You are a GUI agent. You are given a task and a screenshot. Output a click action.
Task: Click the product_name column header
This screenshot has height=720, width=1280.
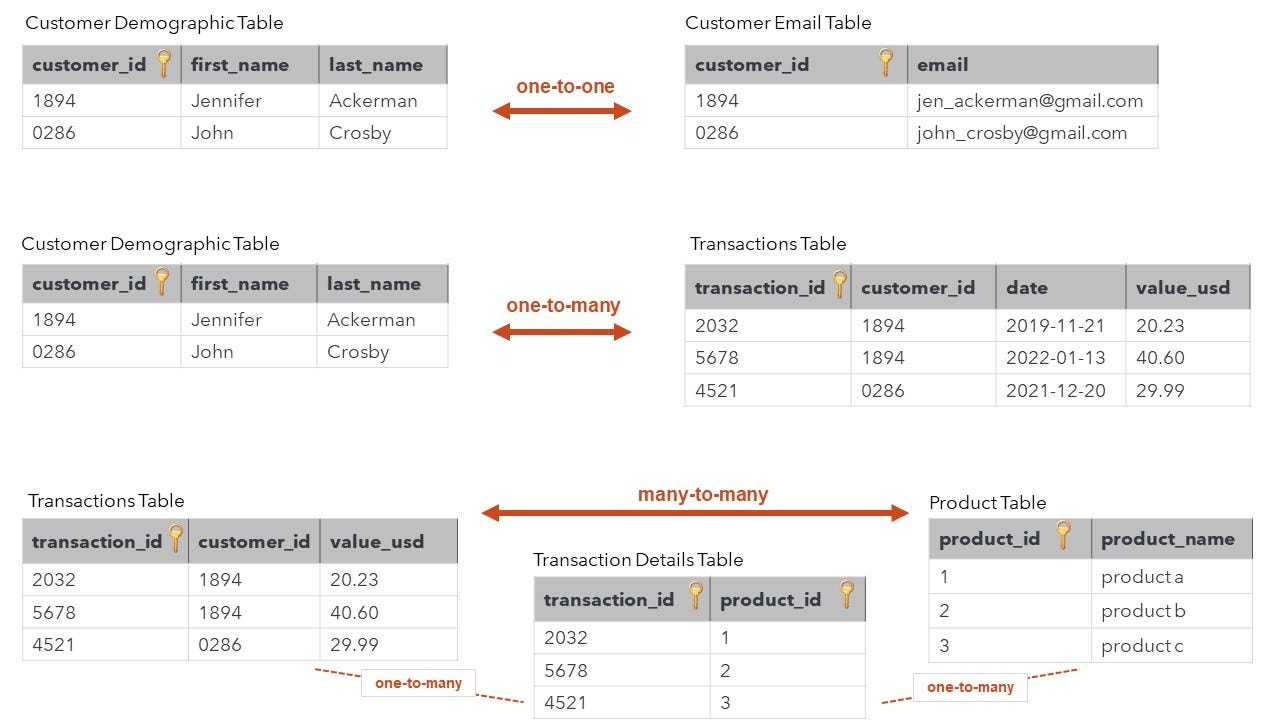pyautogui.click(x=1172, y=539)
